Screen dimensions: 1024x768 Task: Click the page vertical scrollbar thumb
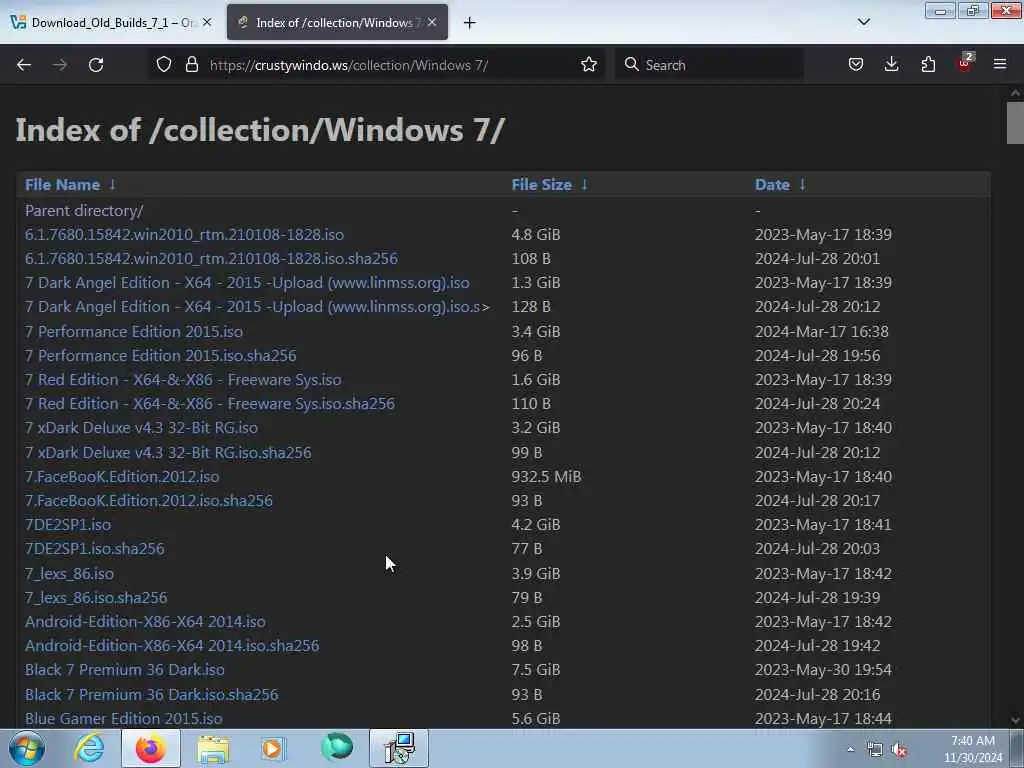1015,122
